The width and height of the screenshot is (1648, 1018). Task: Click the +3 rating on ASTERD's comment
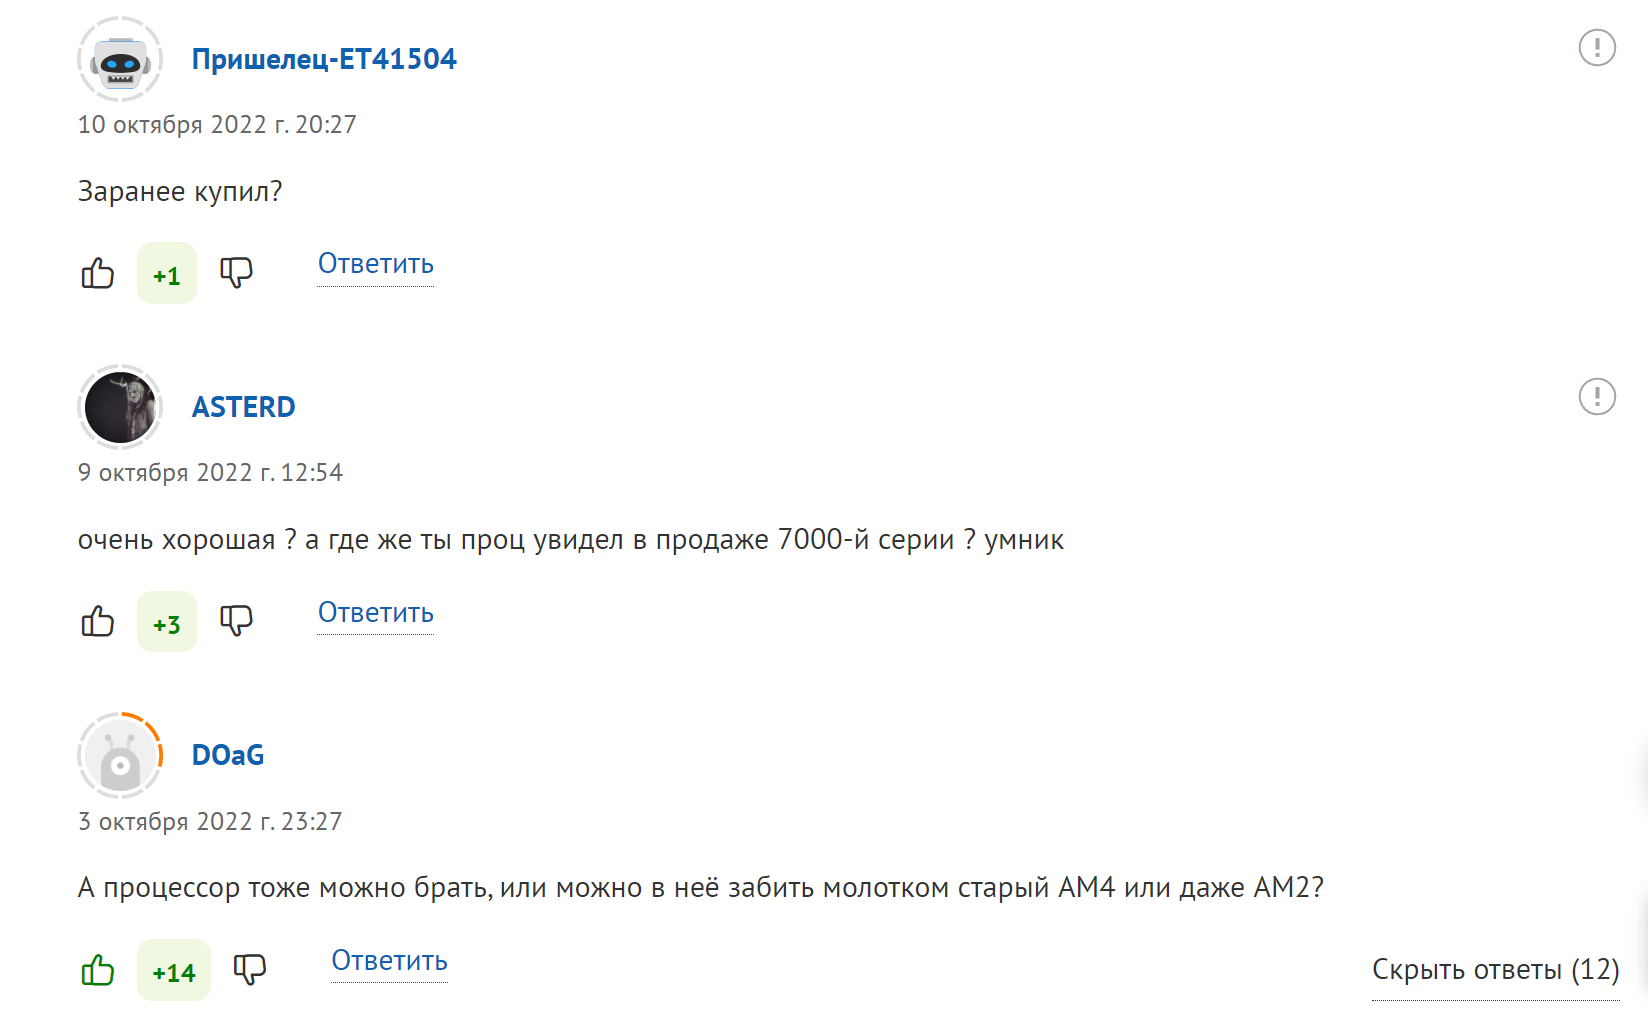point(167,623)
